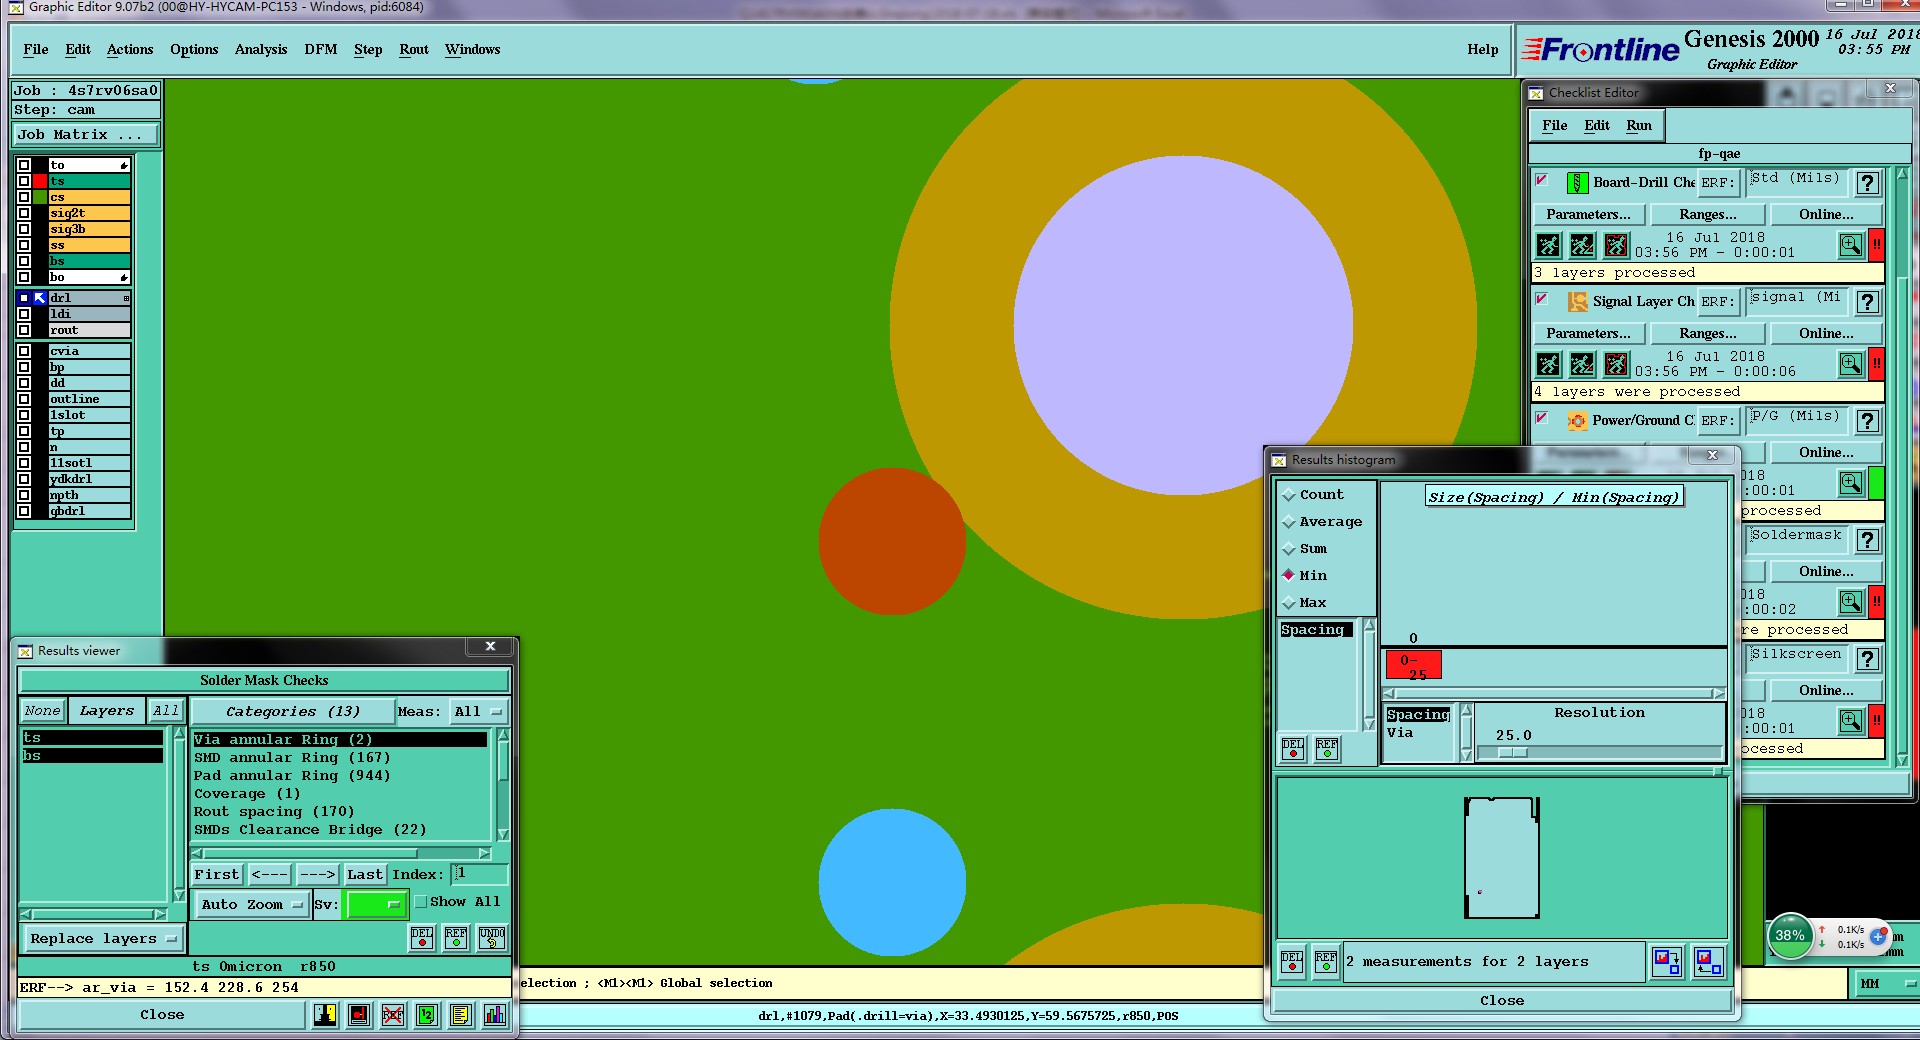Click the red-outlined running-man icon in the Board-Drill Check row
This screenshot has height=1040, width=1920.
click(x=1616, y=245)
